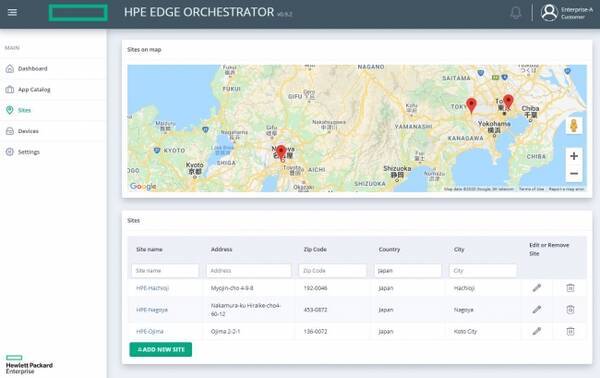Click the Country filter field
Image resolution: width=600 pixels, height=378 pixels.
(x=408, y=270)
